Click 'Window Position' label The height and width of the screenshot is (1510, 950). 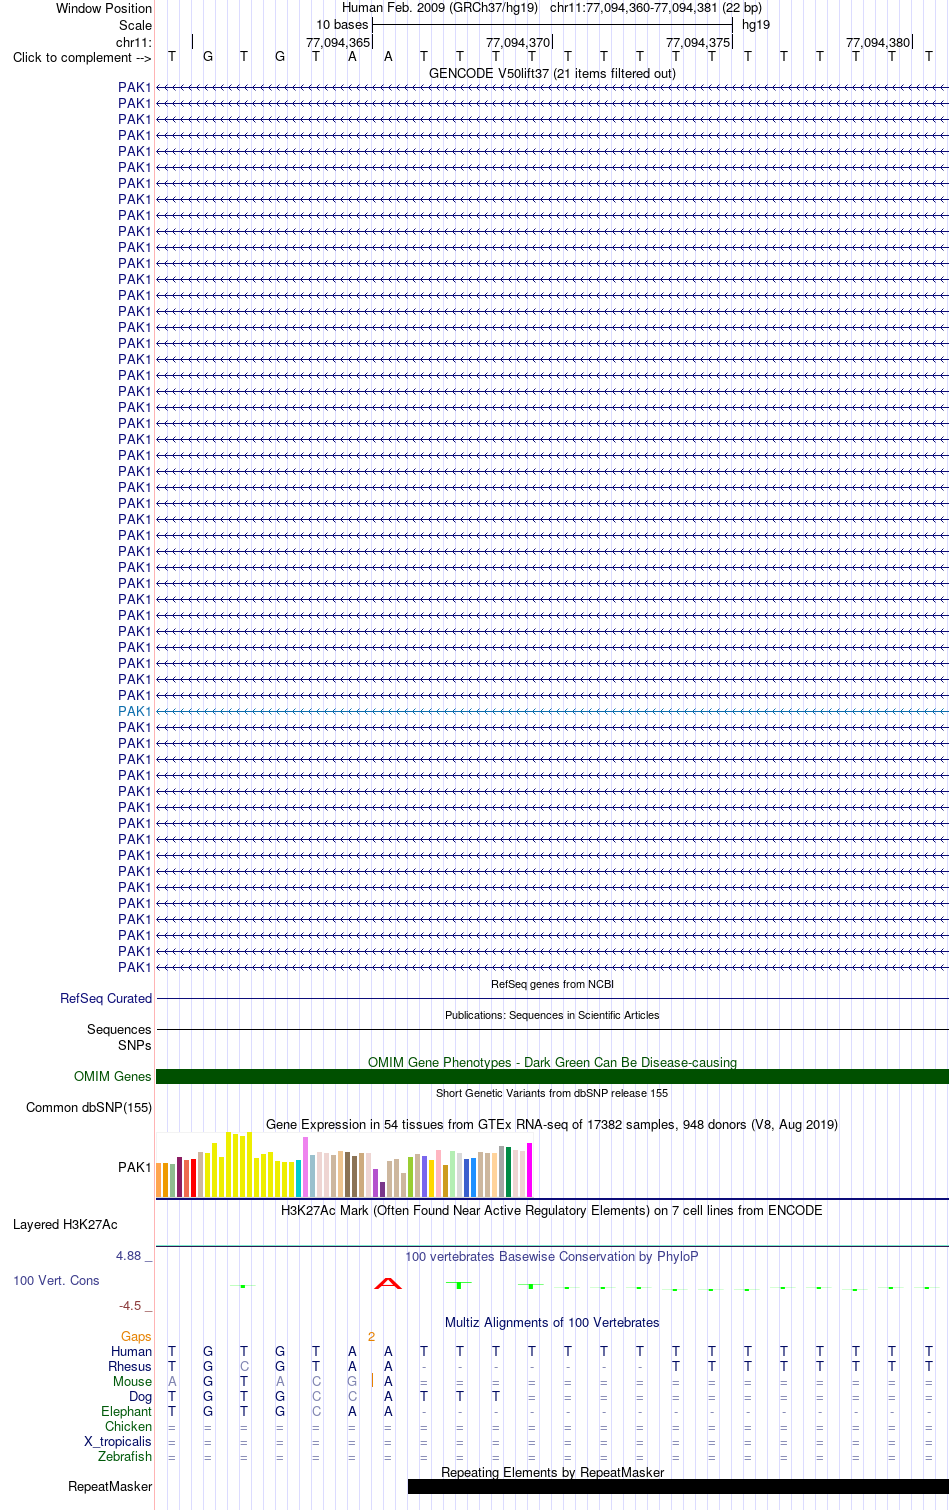click(104, 8)
